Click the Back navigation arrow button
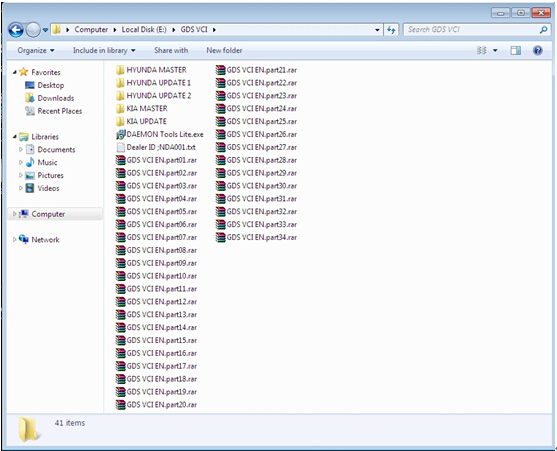 [x=16, y=30]
